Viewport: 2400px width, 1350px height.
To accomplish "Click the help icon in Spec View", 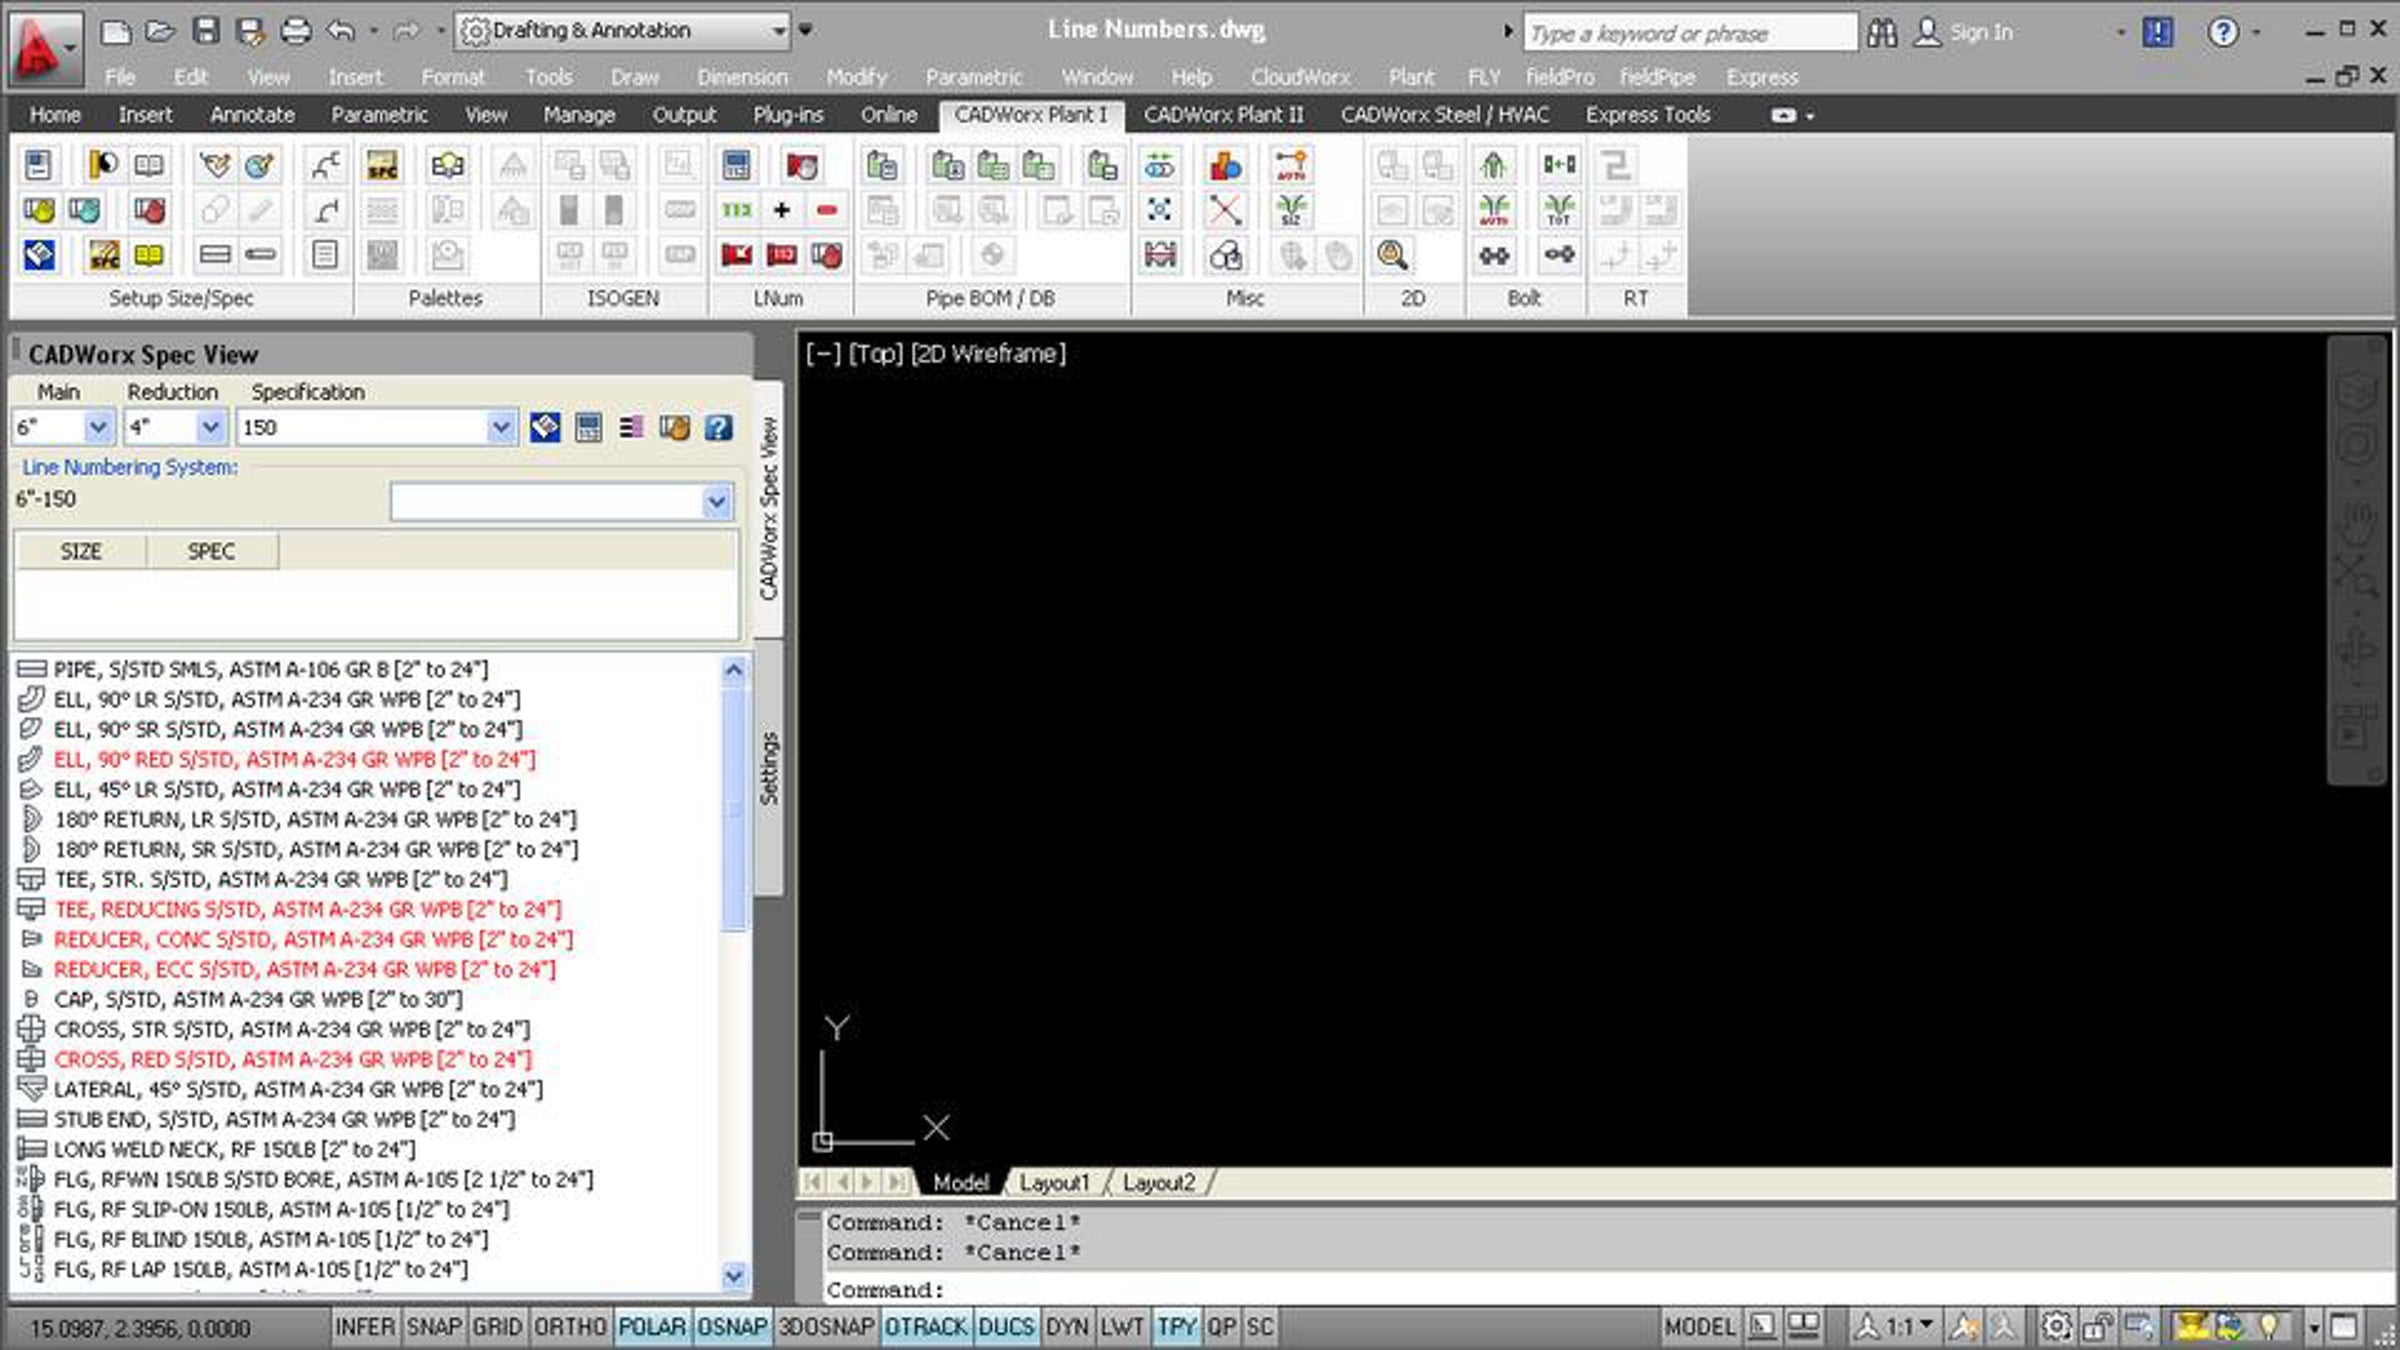I will click(x=718, y=428).
